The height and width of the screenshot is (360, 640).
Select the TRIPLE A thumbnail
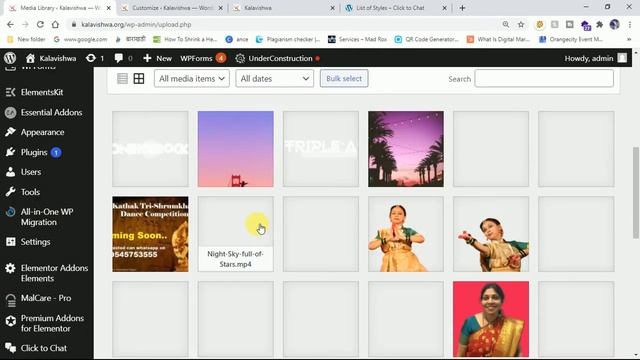321,149
